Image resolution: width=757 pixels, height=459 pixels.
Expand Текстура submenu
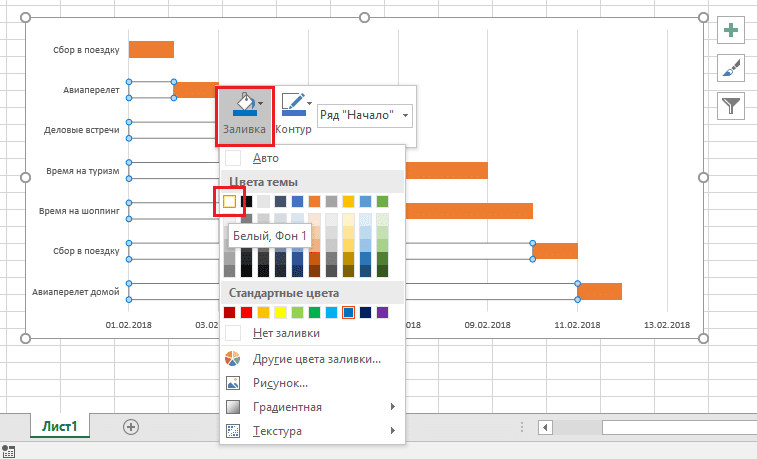[312, 431]
